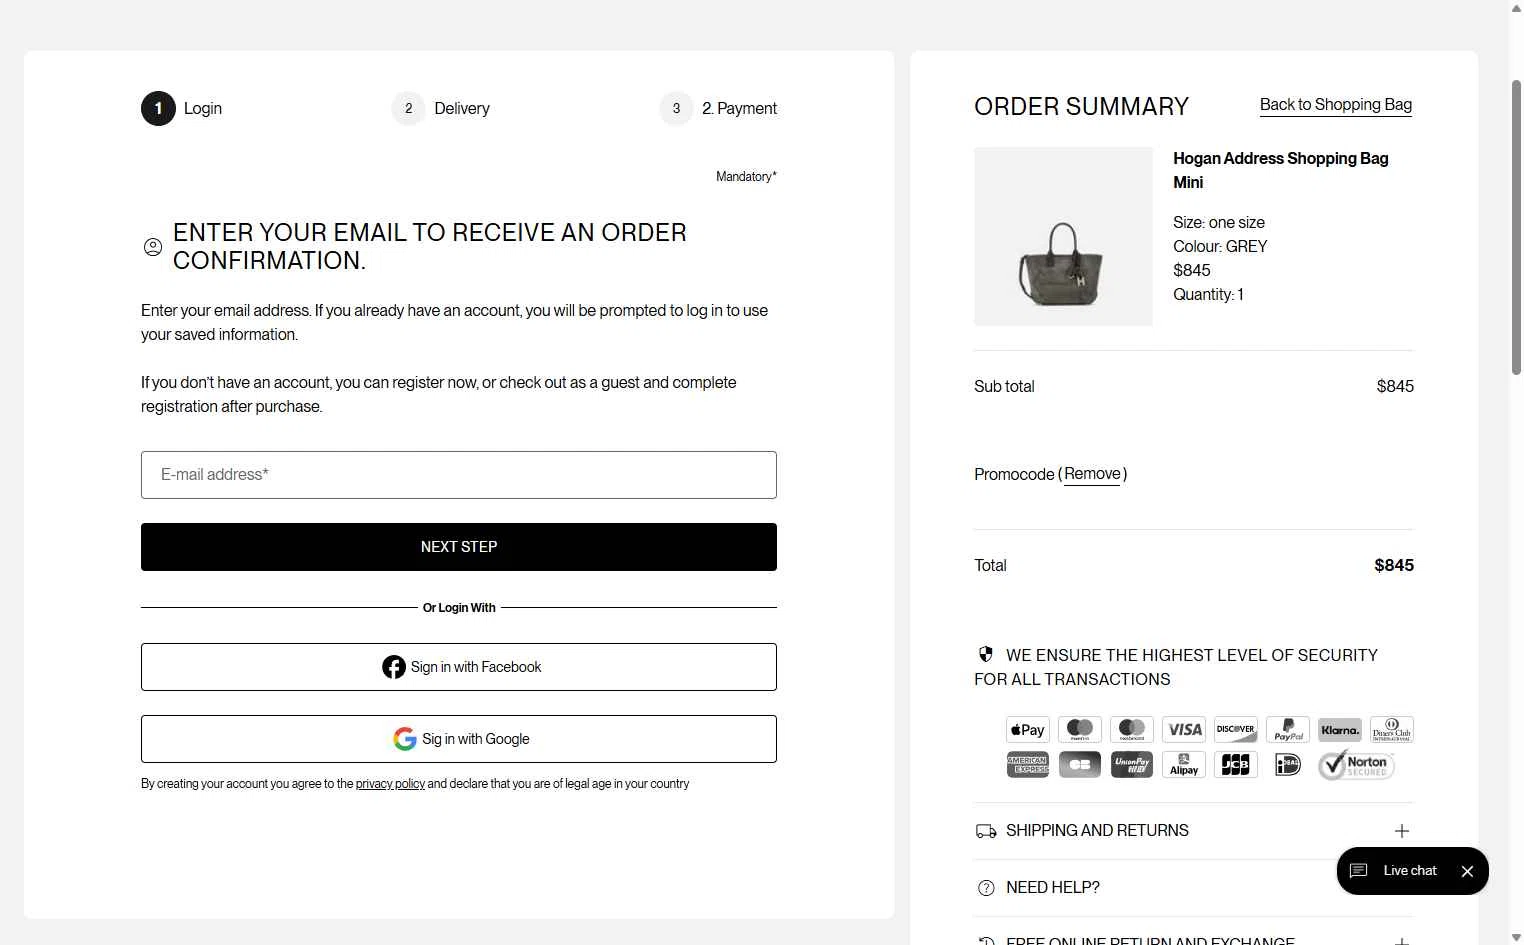This screenshot has height=945, width=1524.
Task: Go to the Delivery step
Action: click(441, 108)
